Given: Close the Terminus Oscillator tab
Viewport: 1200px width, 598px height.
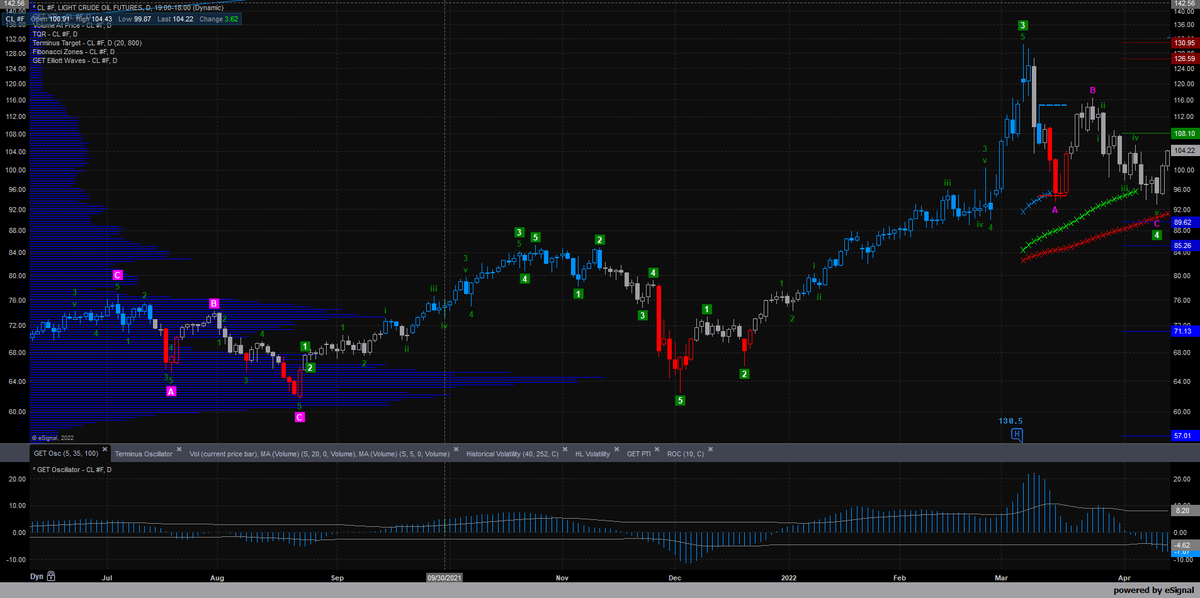Looking at the screenshot, I should (x=179, y=450).
